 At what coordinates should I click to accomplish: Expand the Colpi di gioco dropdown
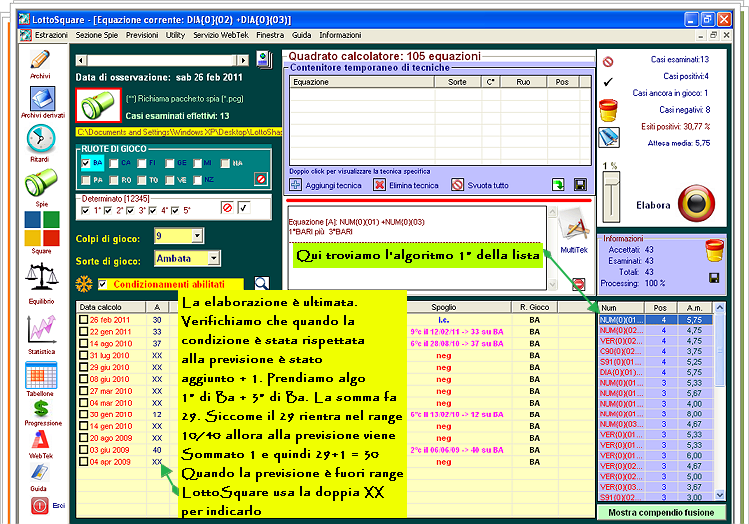click(199, 236)
